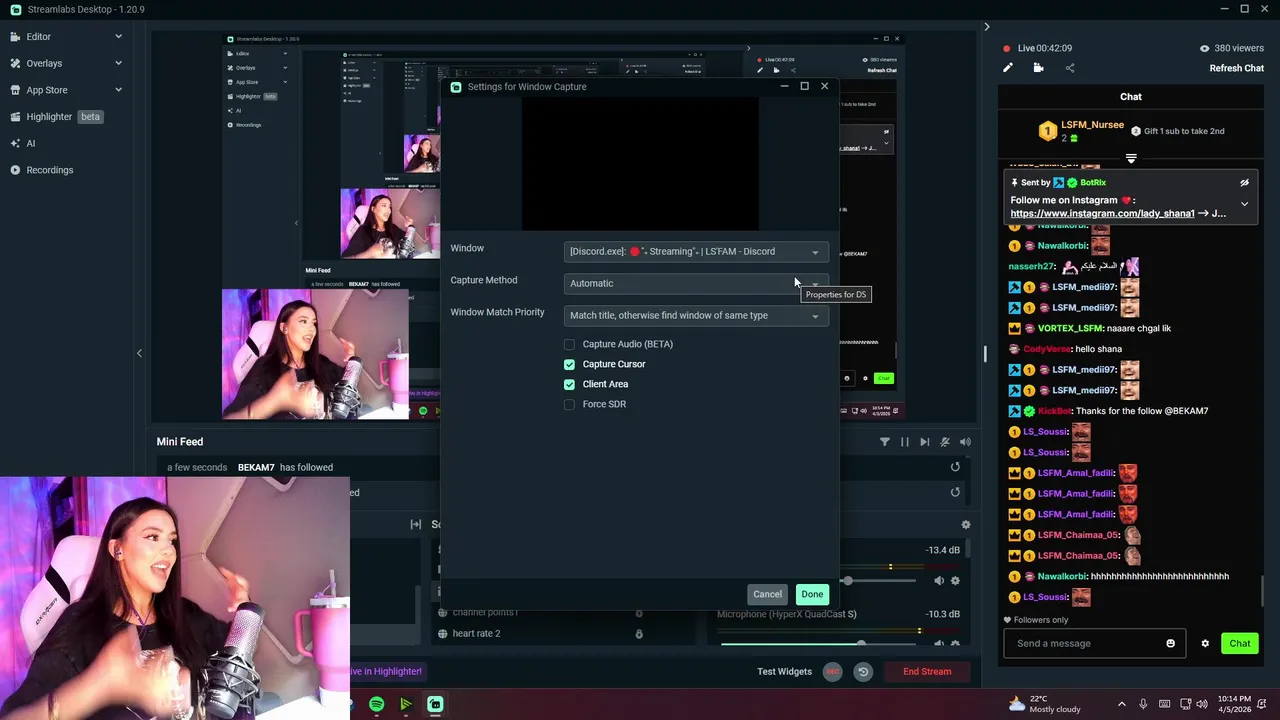The height and width of the screenshot is (720, 1280).
Task: Click the system tray volume icon
Action: [x=1201, y=705]
